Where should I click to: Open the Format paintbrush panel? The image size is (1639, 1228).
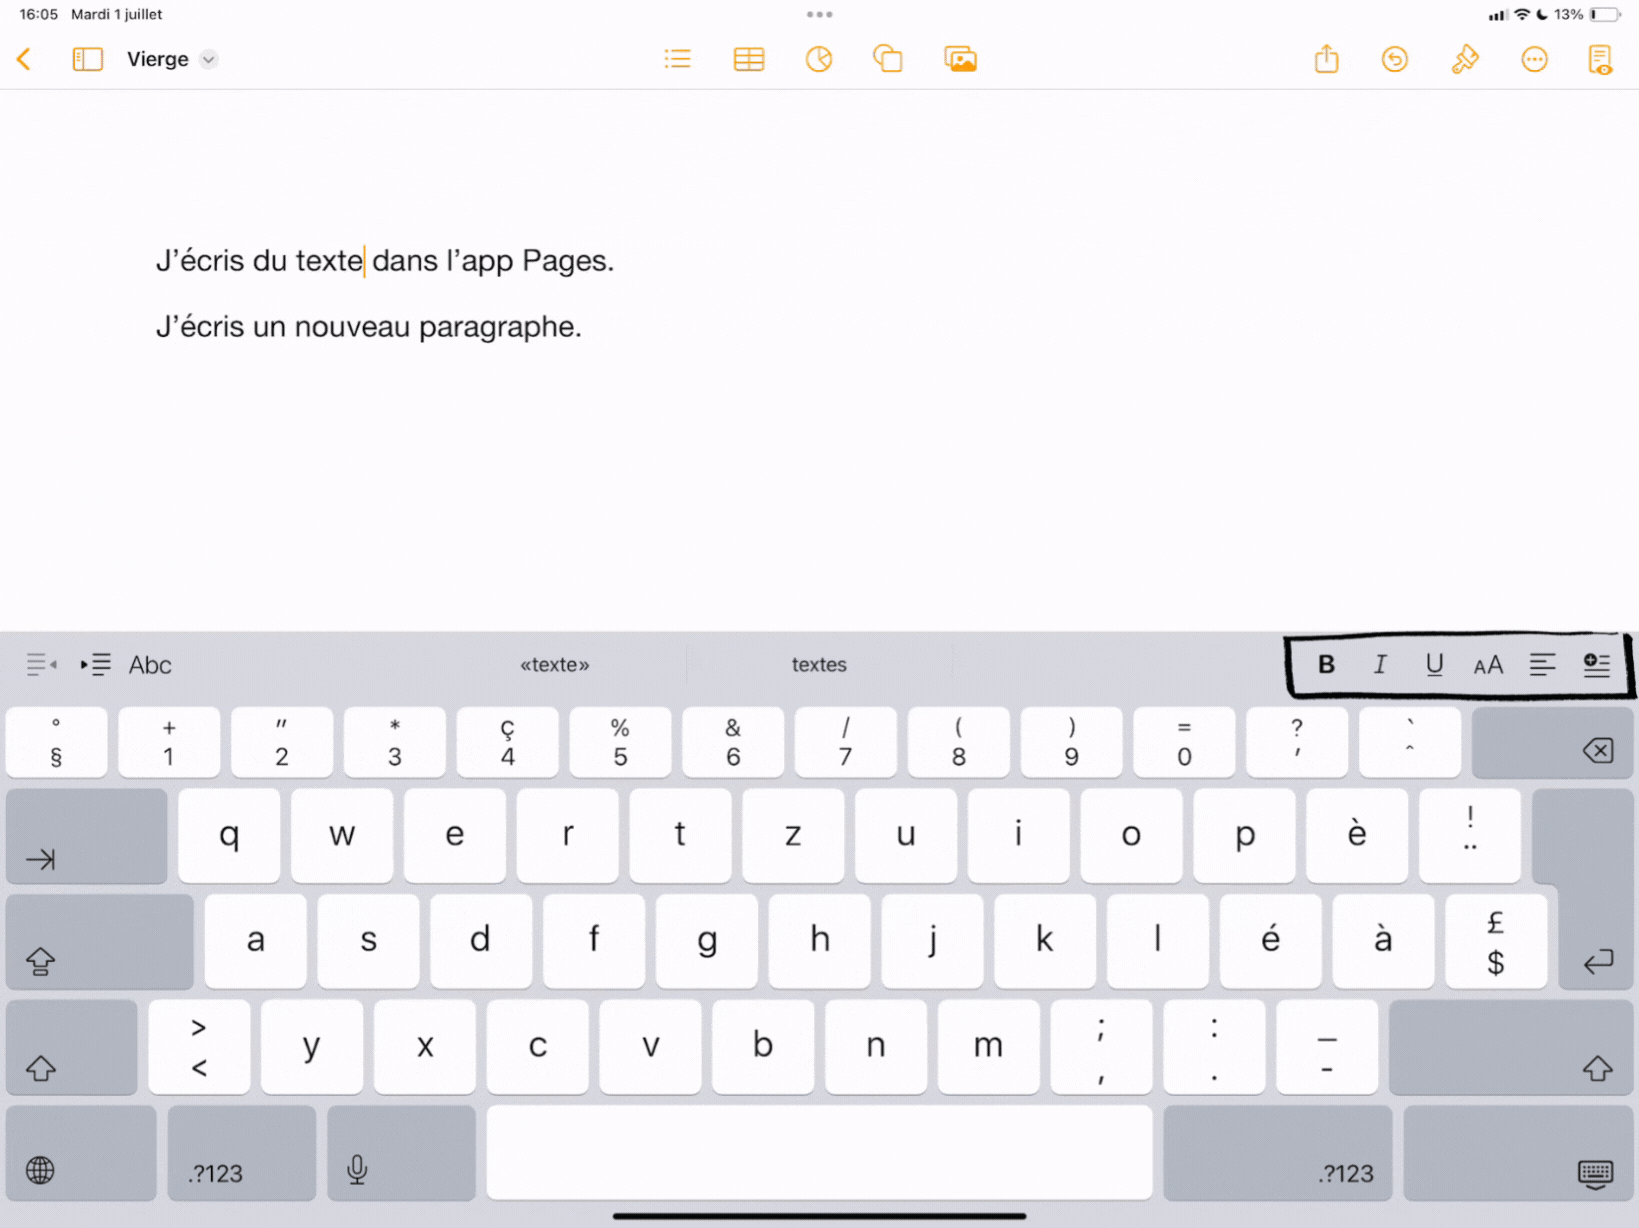[1464, 60]
